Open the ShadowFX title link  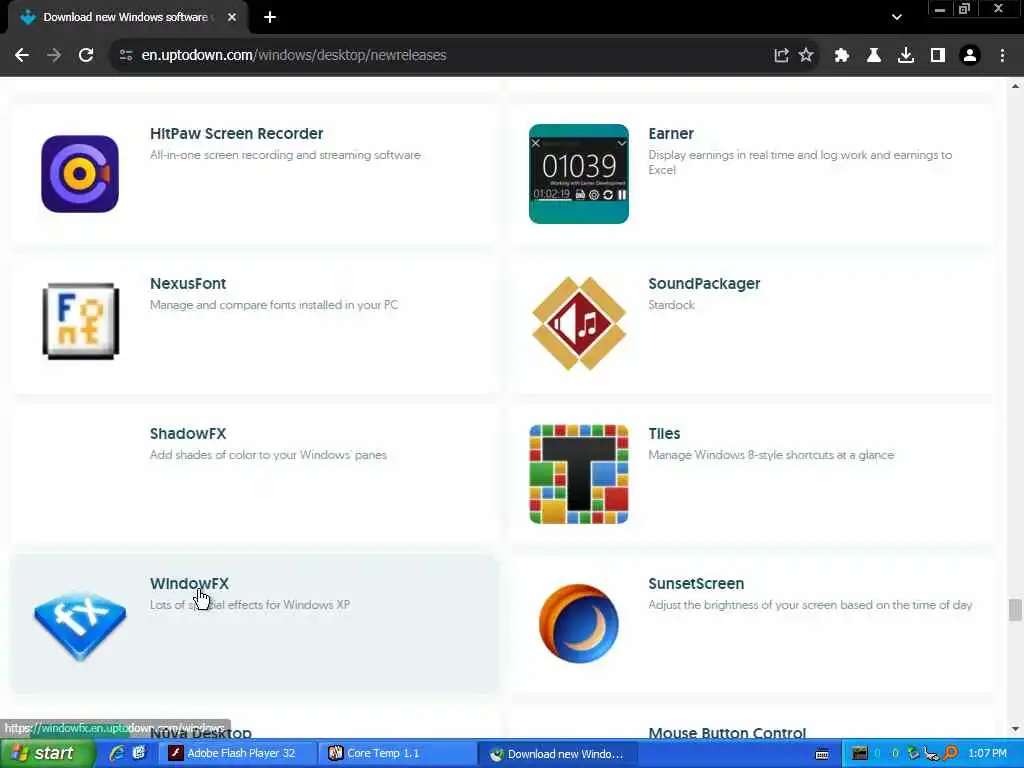coord(188,434)
